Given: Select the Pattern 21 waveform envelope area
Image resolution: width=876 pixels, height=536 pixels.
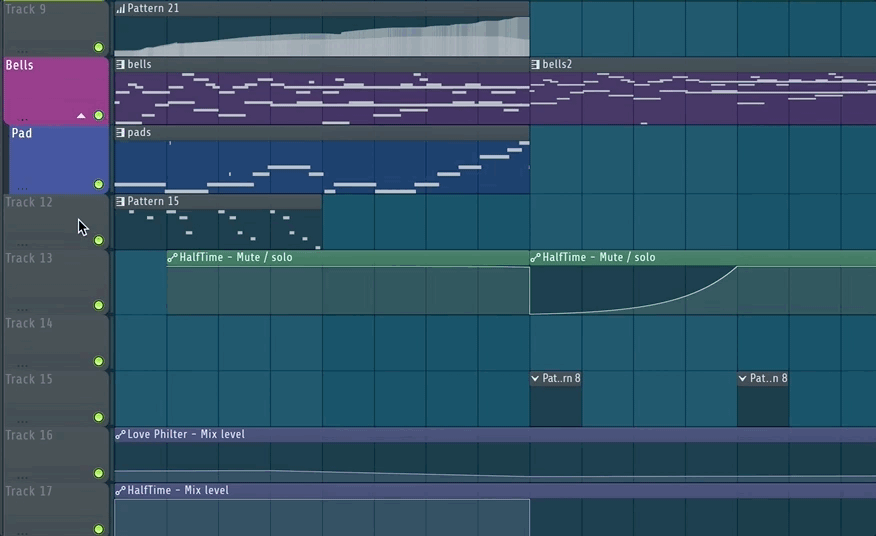Looking at the screenshot, I should [x=322, y=36].
